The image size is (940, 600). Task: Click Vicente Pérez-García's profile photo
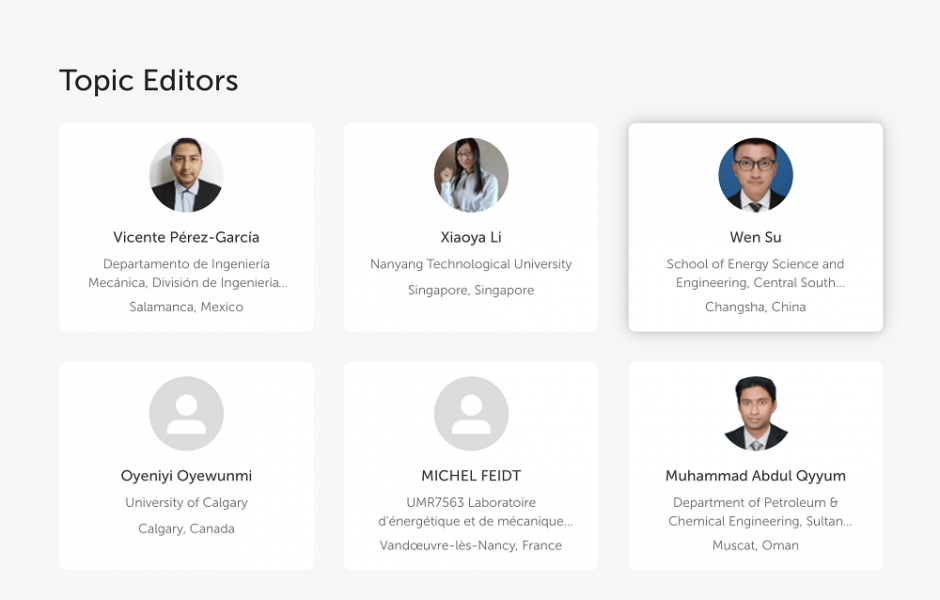coord(186,175)
